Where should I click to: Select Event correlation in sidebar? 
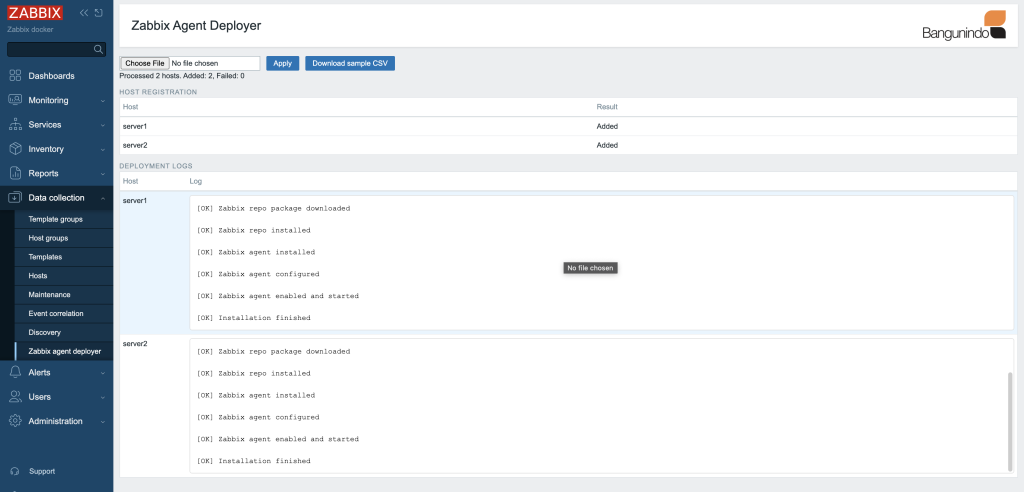click(57, 313)
